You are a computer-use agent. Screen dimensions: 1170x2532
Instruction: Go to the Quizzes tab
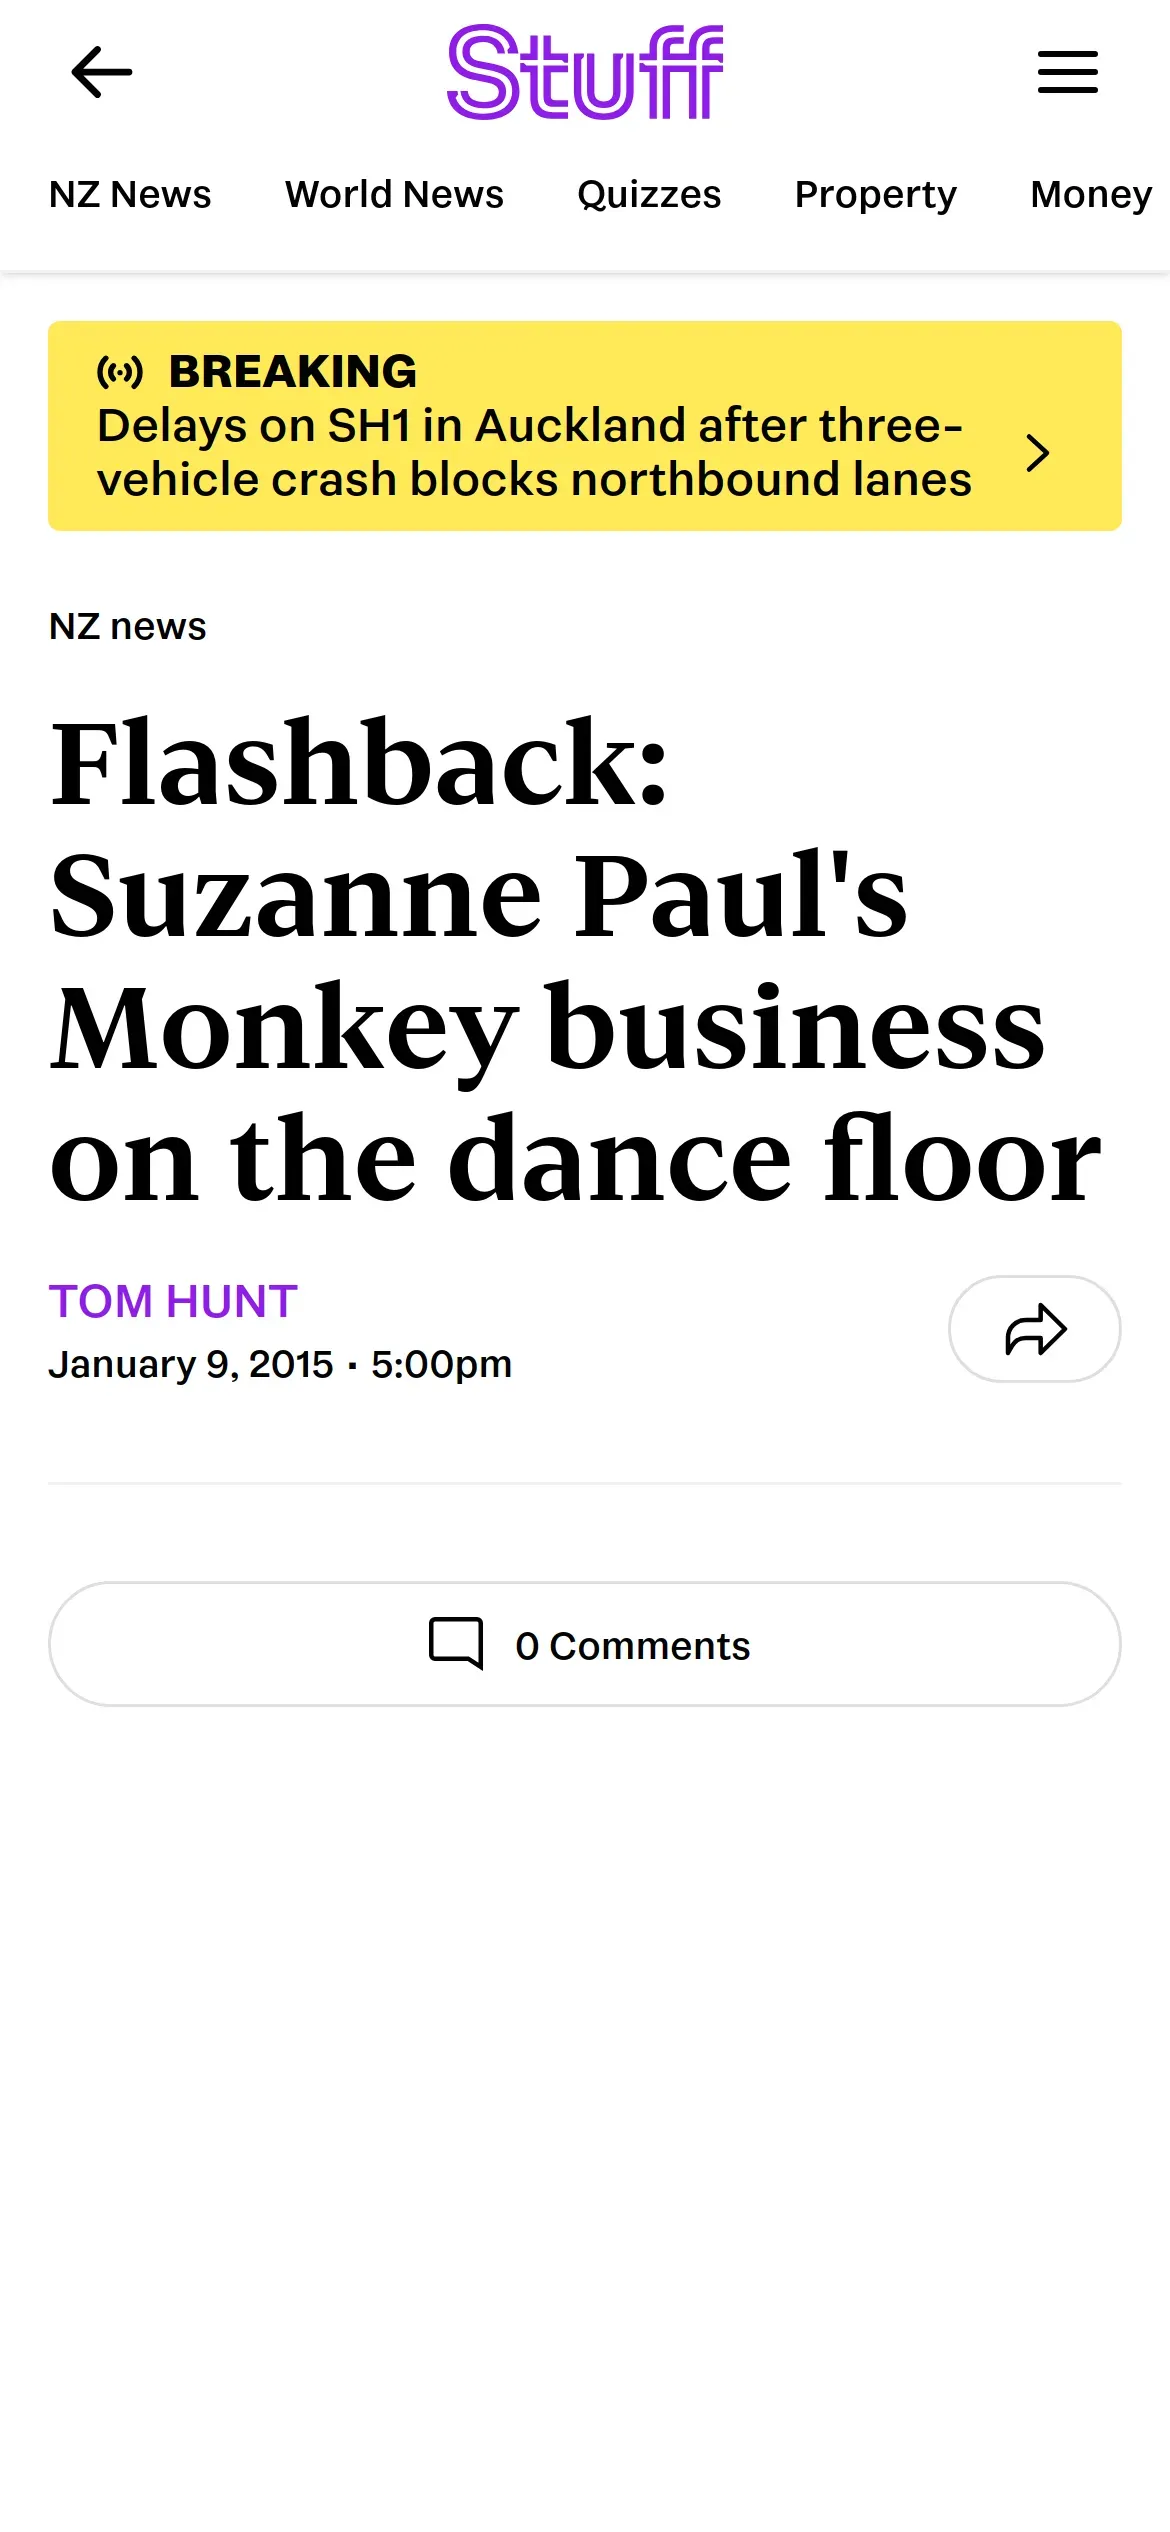(x=649, y=194)
